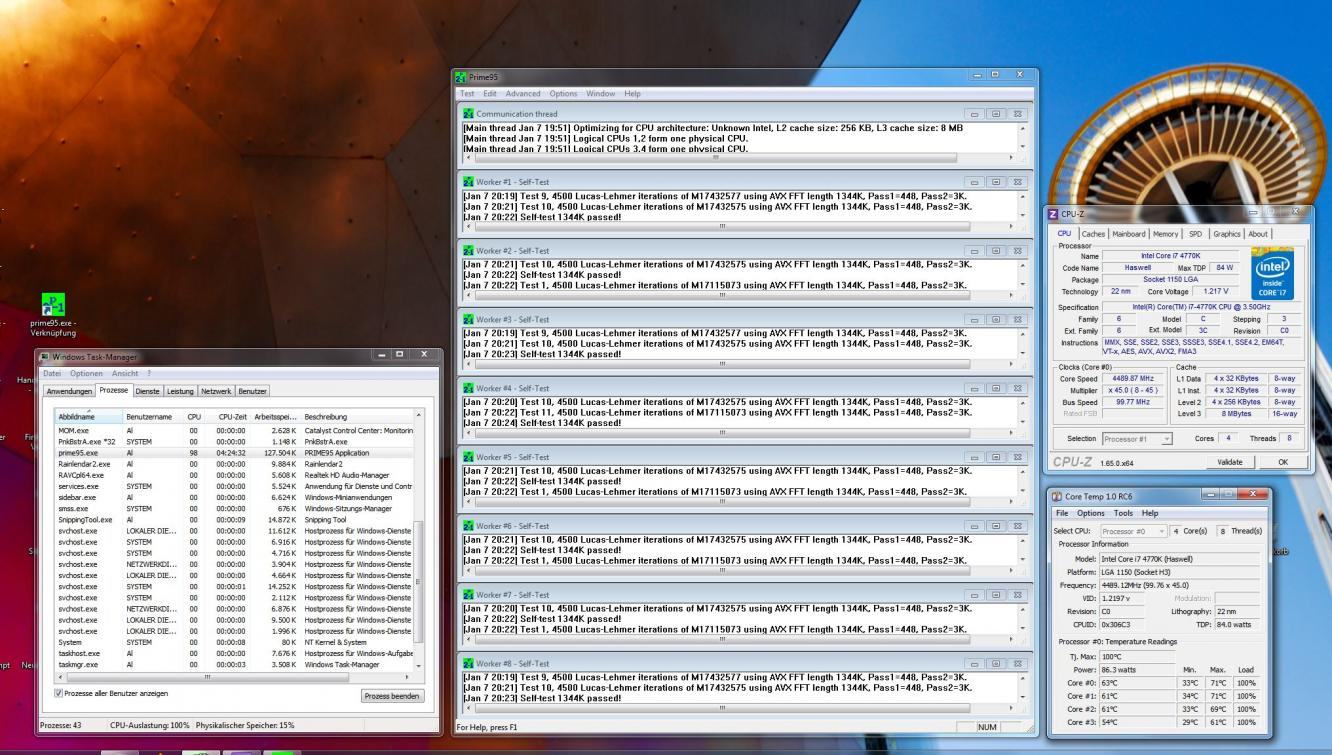
Task: Switch to the Caches tab in CPU-Z
Action: coord(1093,234)
